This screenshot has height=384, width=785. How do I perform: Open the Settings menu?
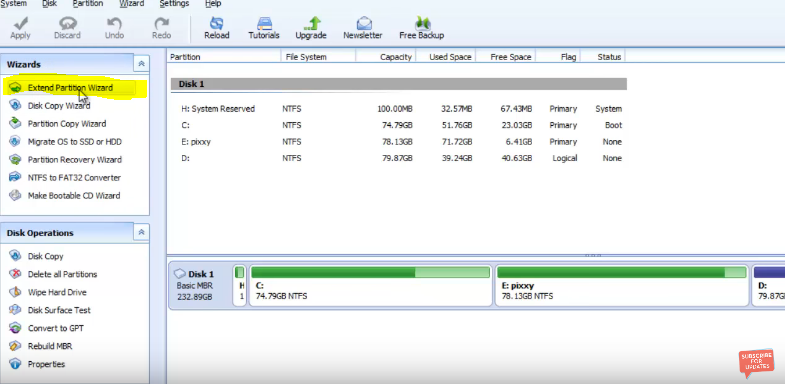174,4
